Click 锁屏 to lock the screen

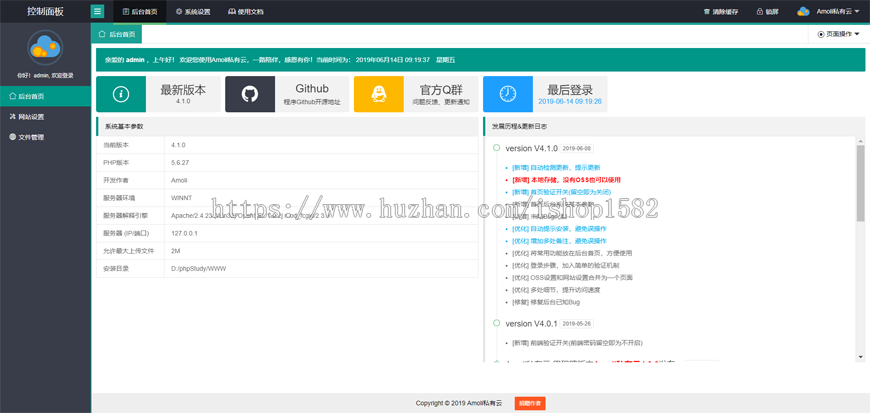coord(767,11)
